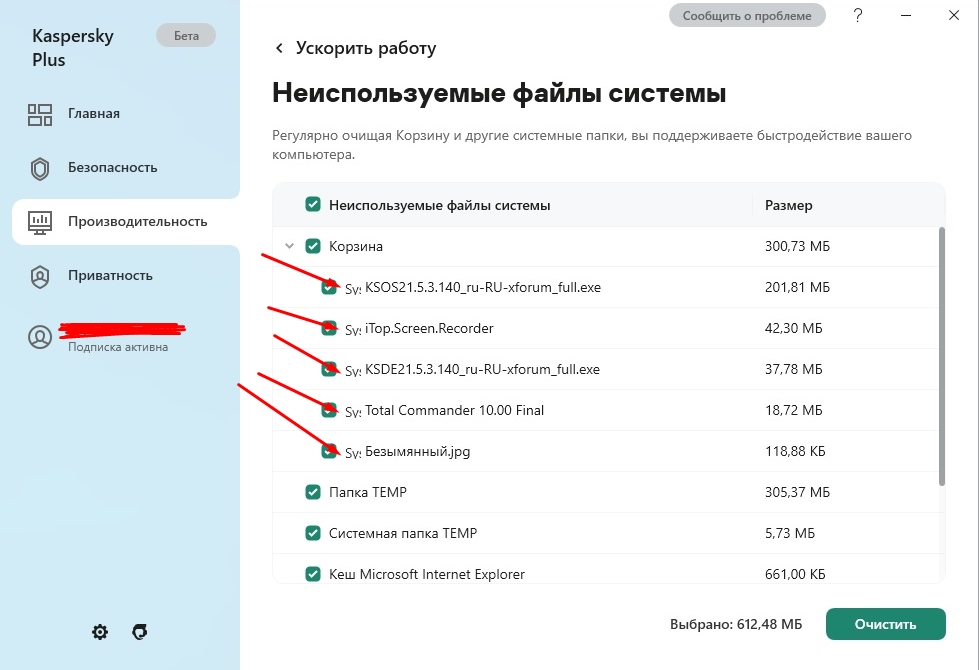Click the Очистить button

coord(885,624)
